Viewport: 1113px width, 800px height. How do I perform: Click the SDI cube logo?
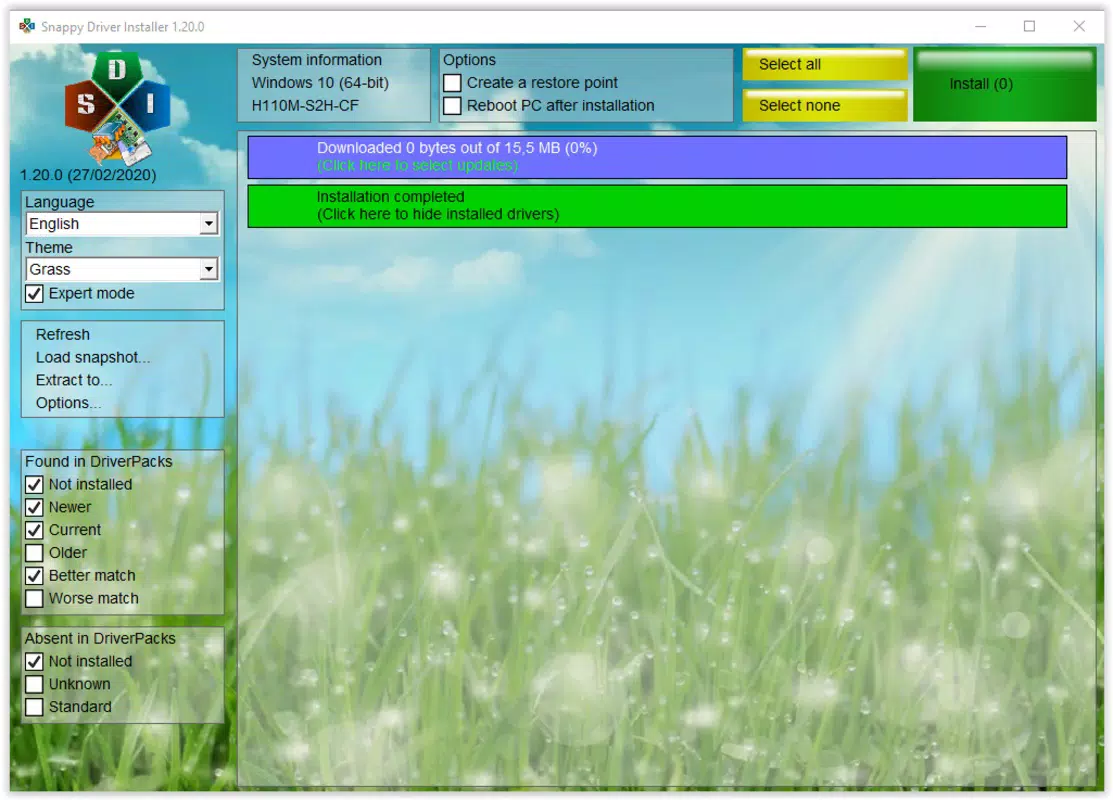point(118,106)
